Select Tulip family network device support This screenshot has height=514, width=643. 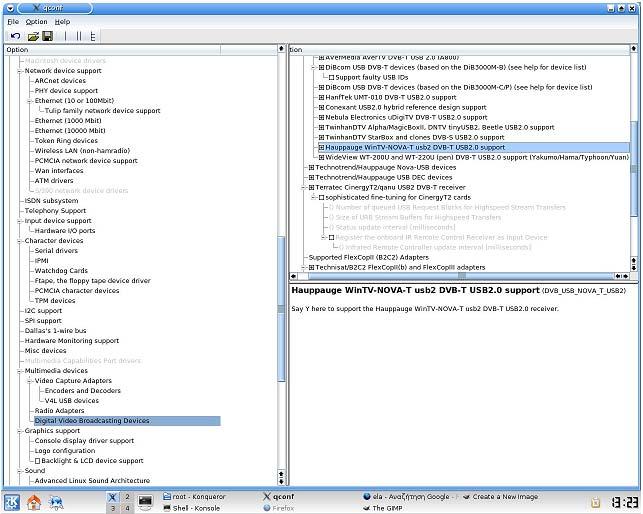click(x=103, y=111)
